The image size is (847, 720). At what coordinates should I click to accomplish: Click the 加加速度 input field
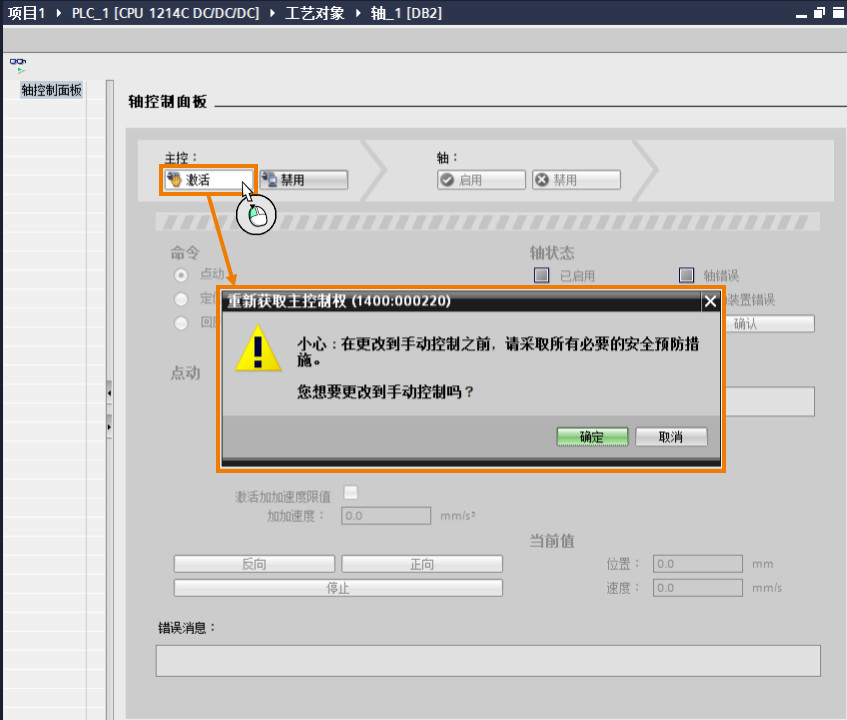point(386,516)
